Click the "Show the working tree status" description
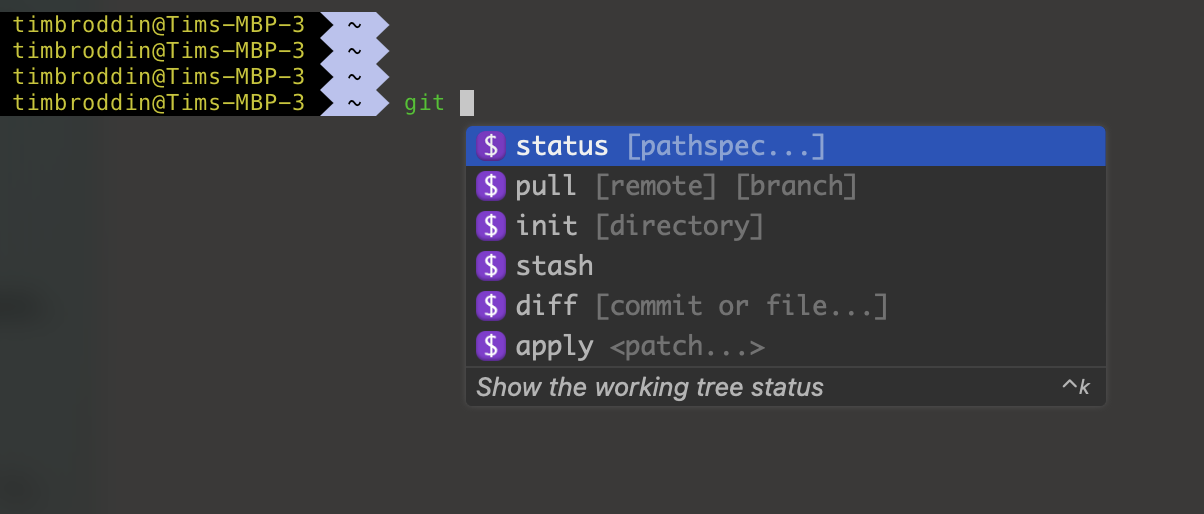The image size is (1204, 514). pyautogui.click(x=650, y=387)
